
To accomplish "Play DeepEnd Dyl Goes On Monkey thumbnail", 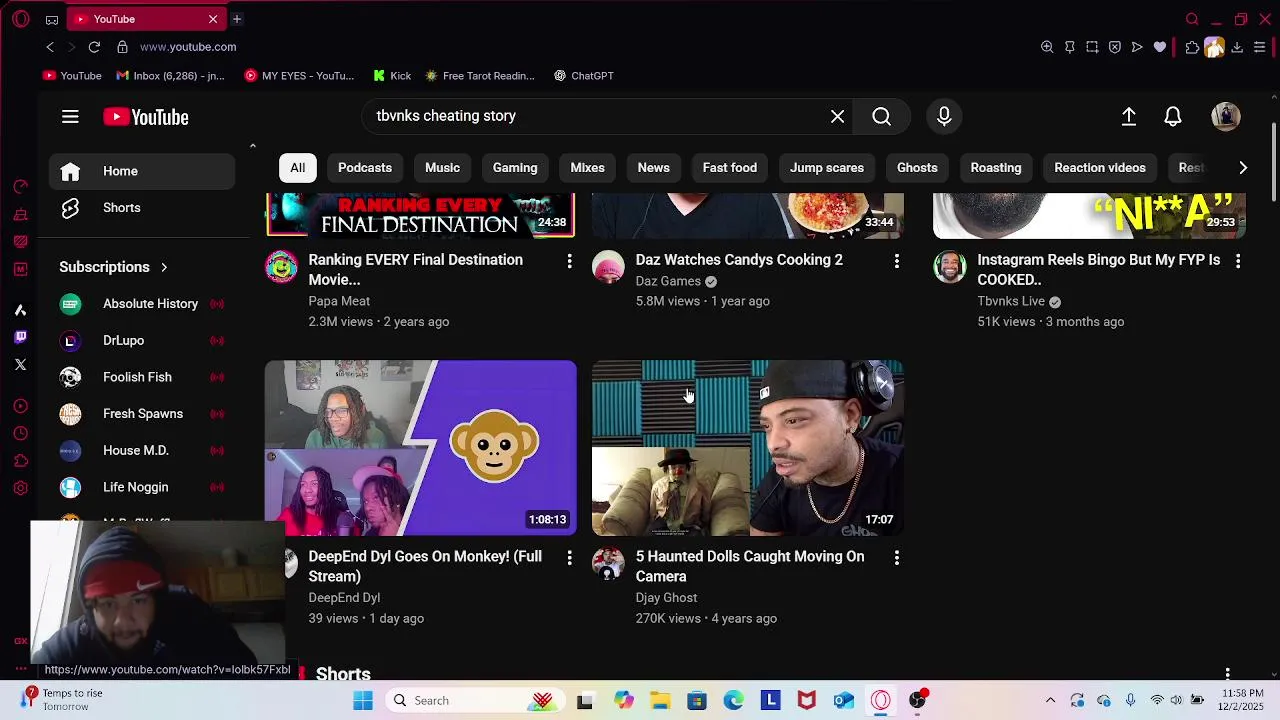I will click(x=421, y=448).
